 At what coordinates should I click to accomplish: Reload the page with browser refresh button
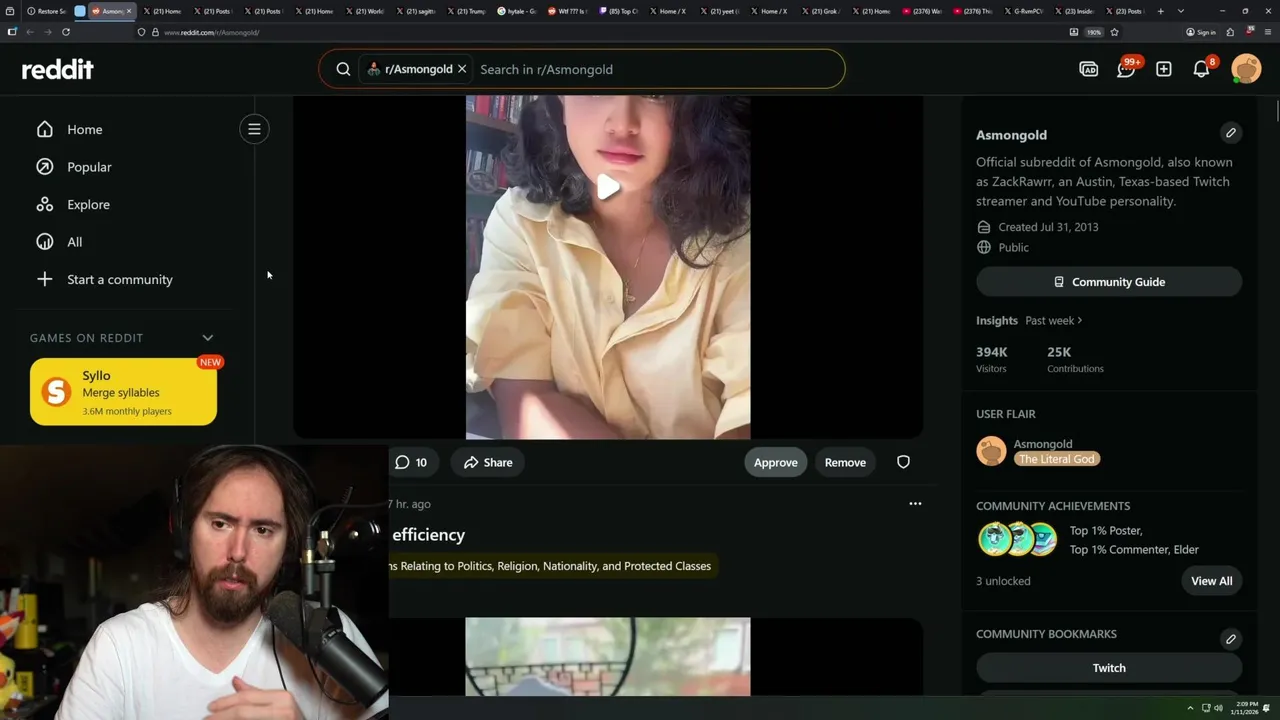pyautogui.click(x=66, y=32)
